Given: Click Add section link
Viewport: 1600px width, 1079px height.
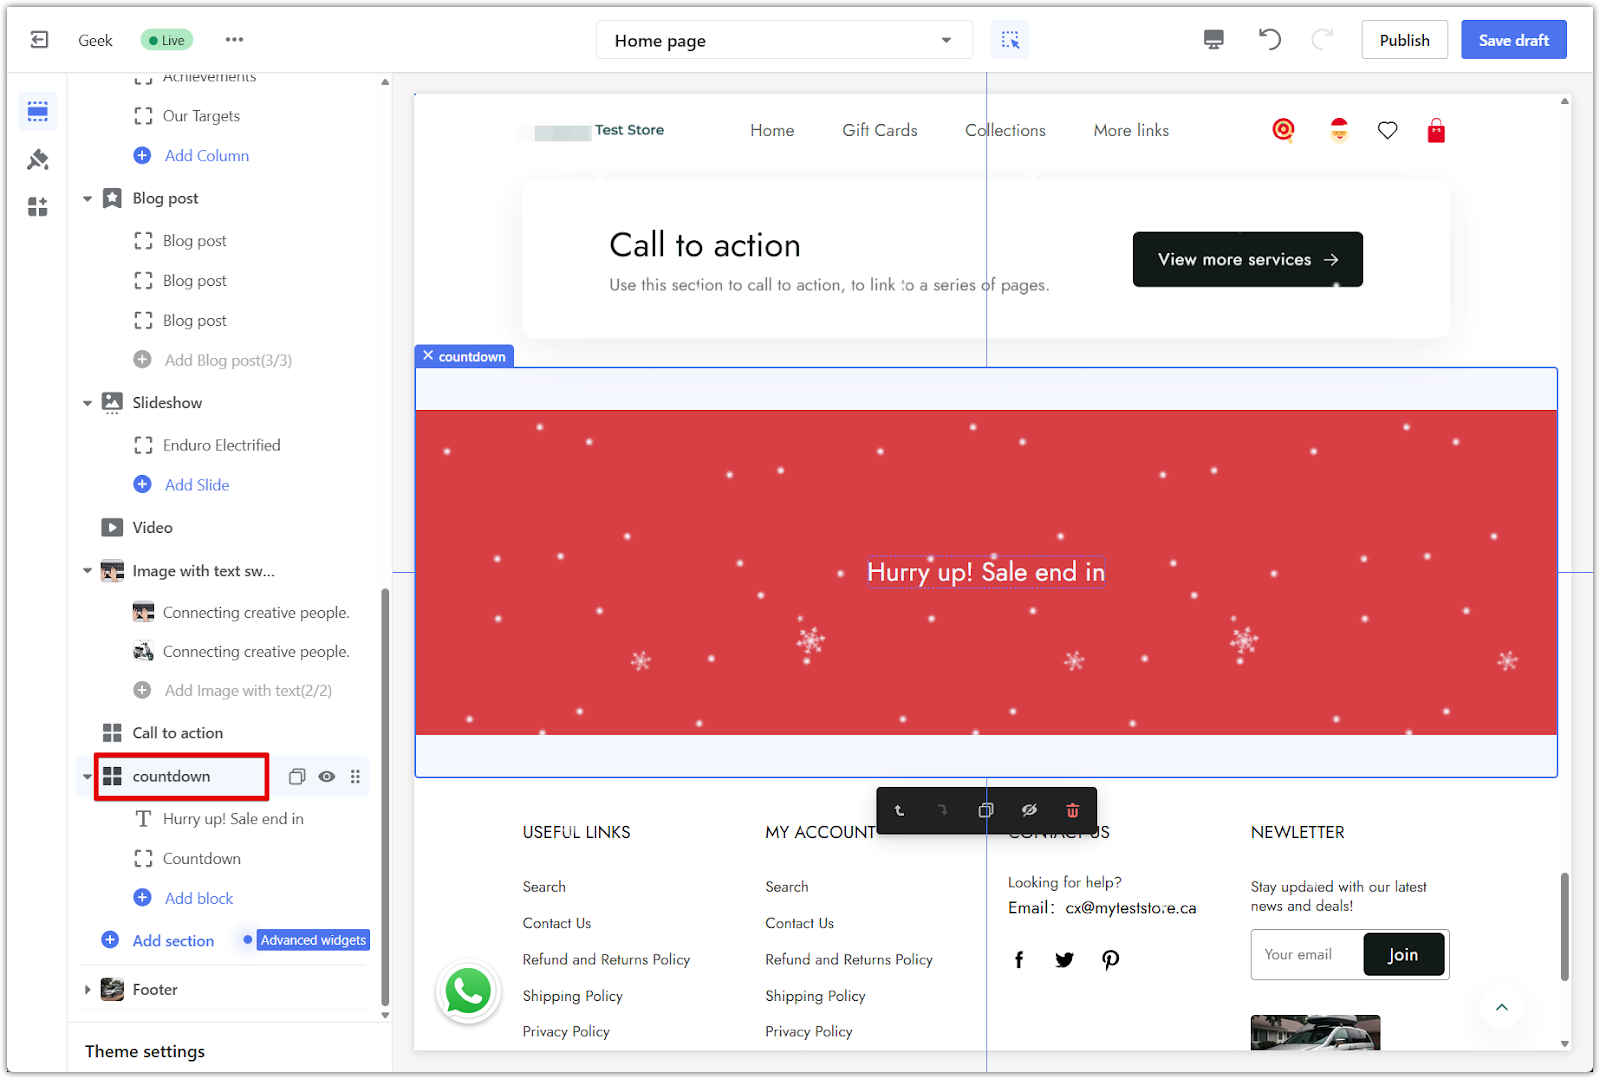Looking at the screenshot, I should tap(173, 941).
